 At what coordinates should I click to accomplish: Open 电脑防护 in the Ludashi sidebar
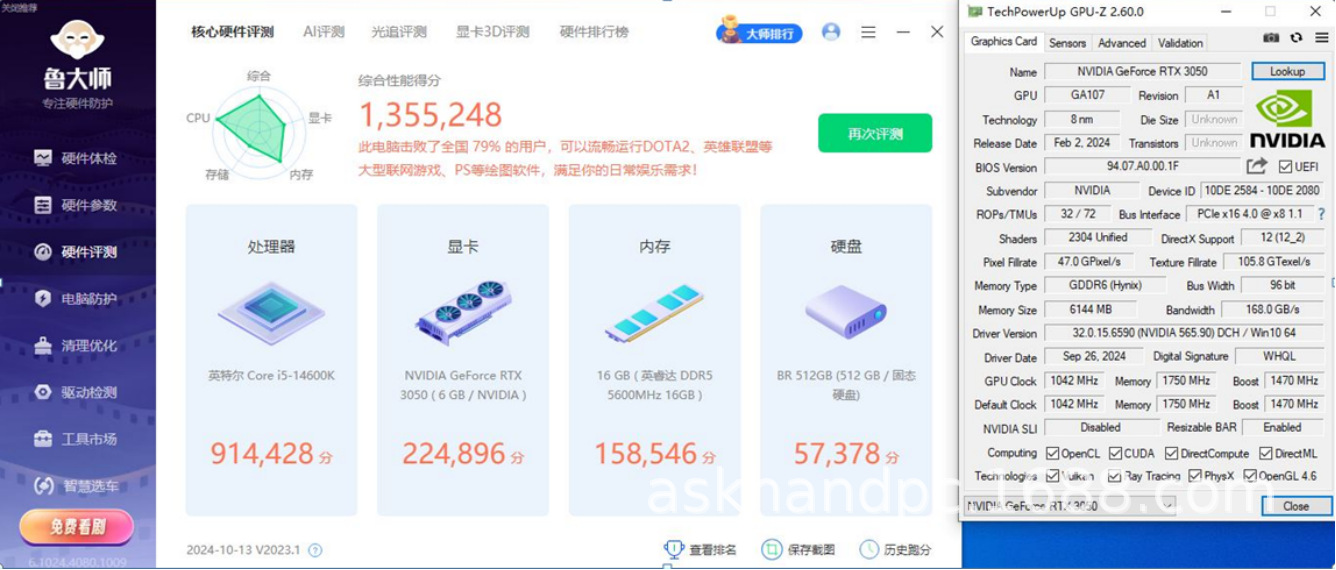pyautogui.click(x=77, y=298)
